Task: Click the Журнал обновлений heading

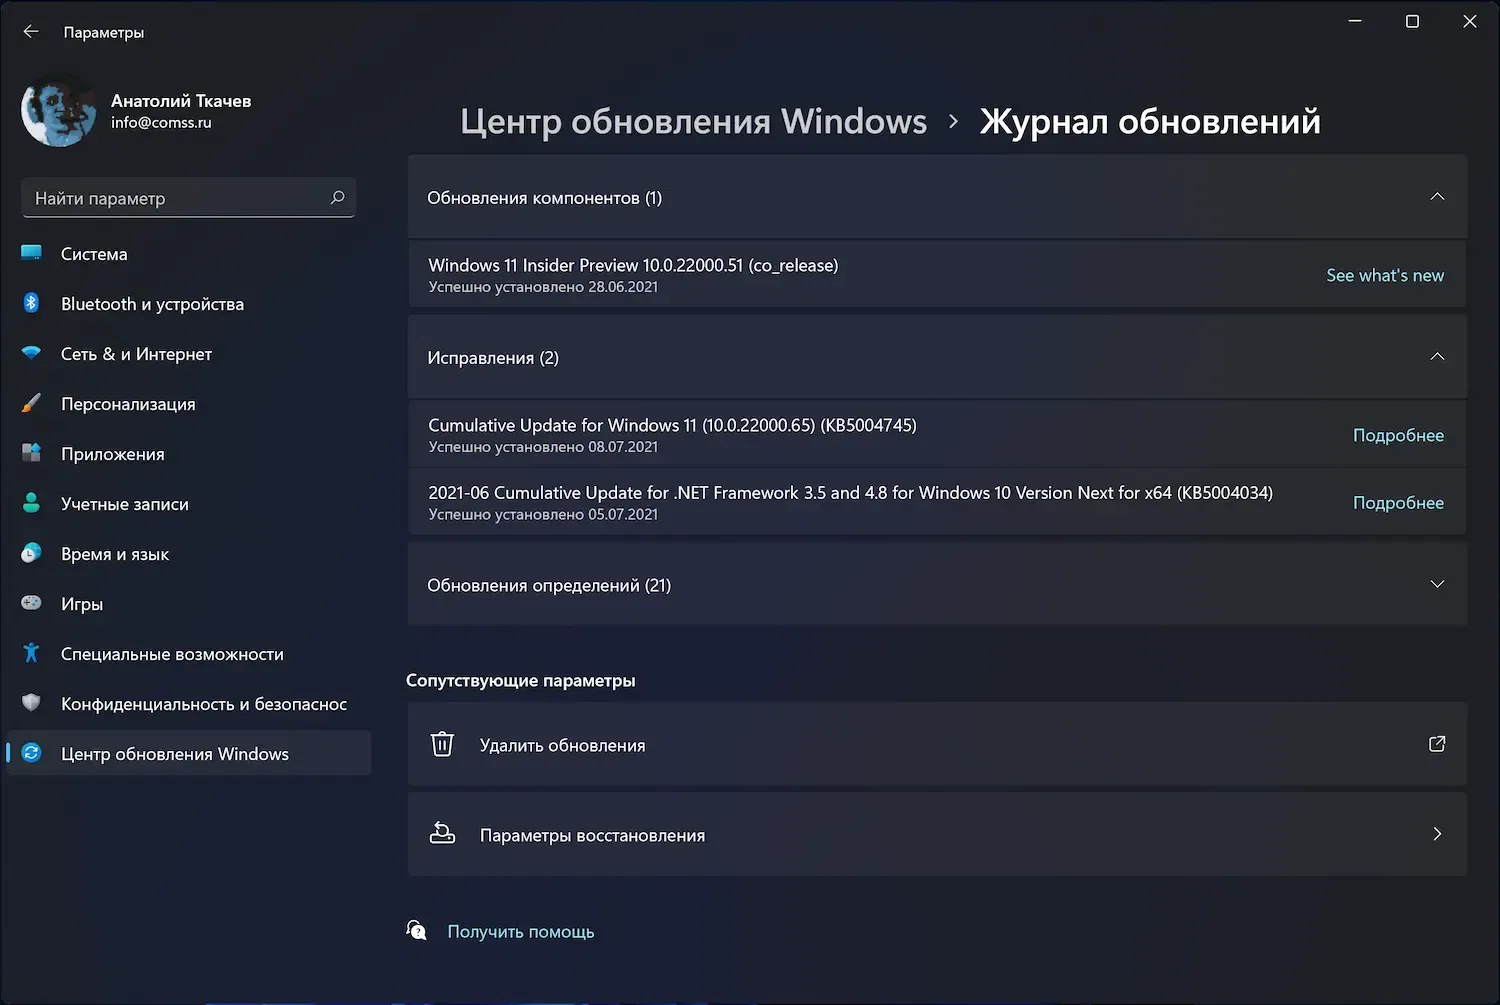Action: point(1150,121)
